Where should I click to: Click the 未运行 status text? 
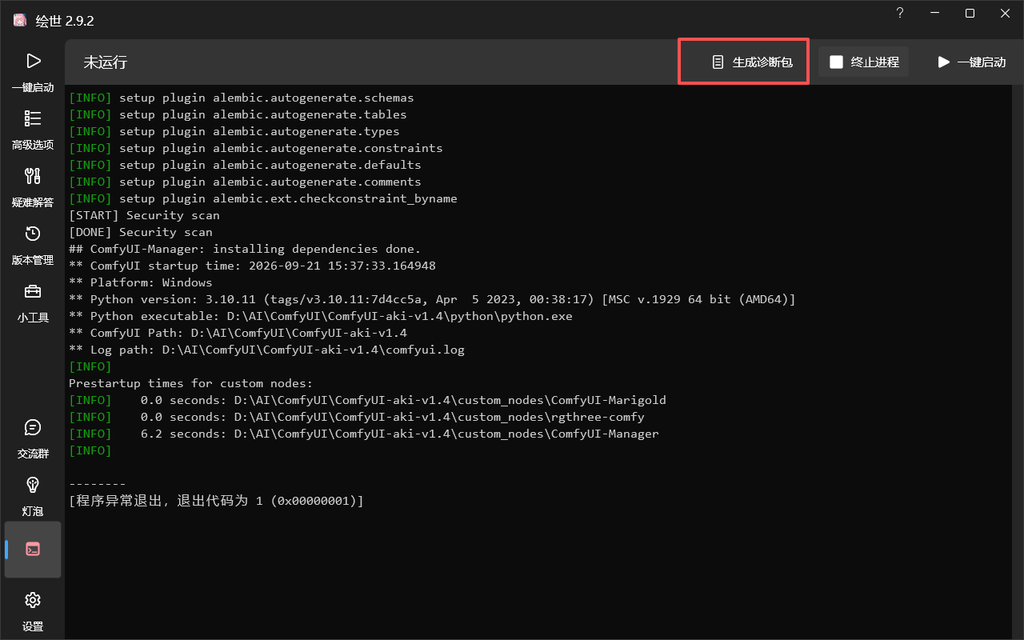click(105, 62)
